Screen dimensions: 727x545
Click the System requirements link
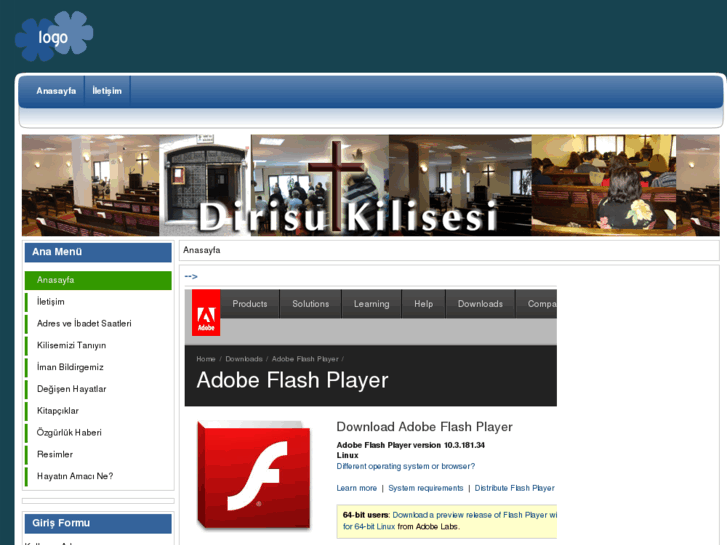tap(426, 488)
